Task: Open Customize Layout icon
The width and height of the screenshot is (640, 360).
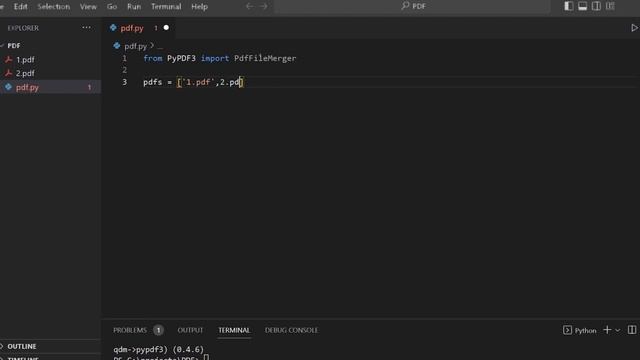Action: [610, 6]
